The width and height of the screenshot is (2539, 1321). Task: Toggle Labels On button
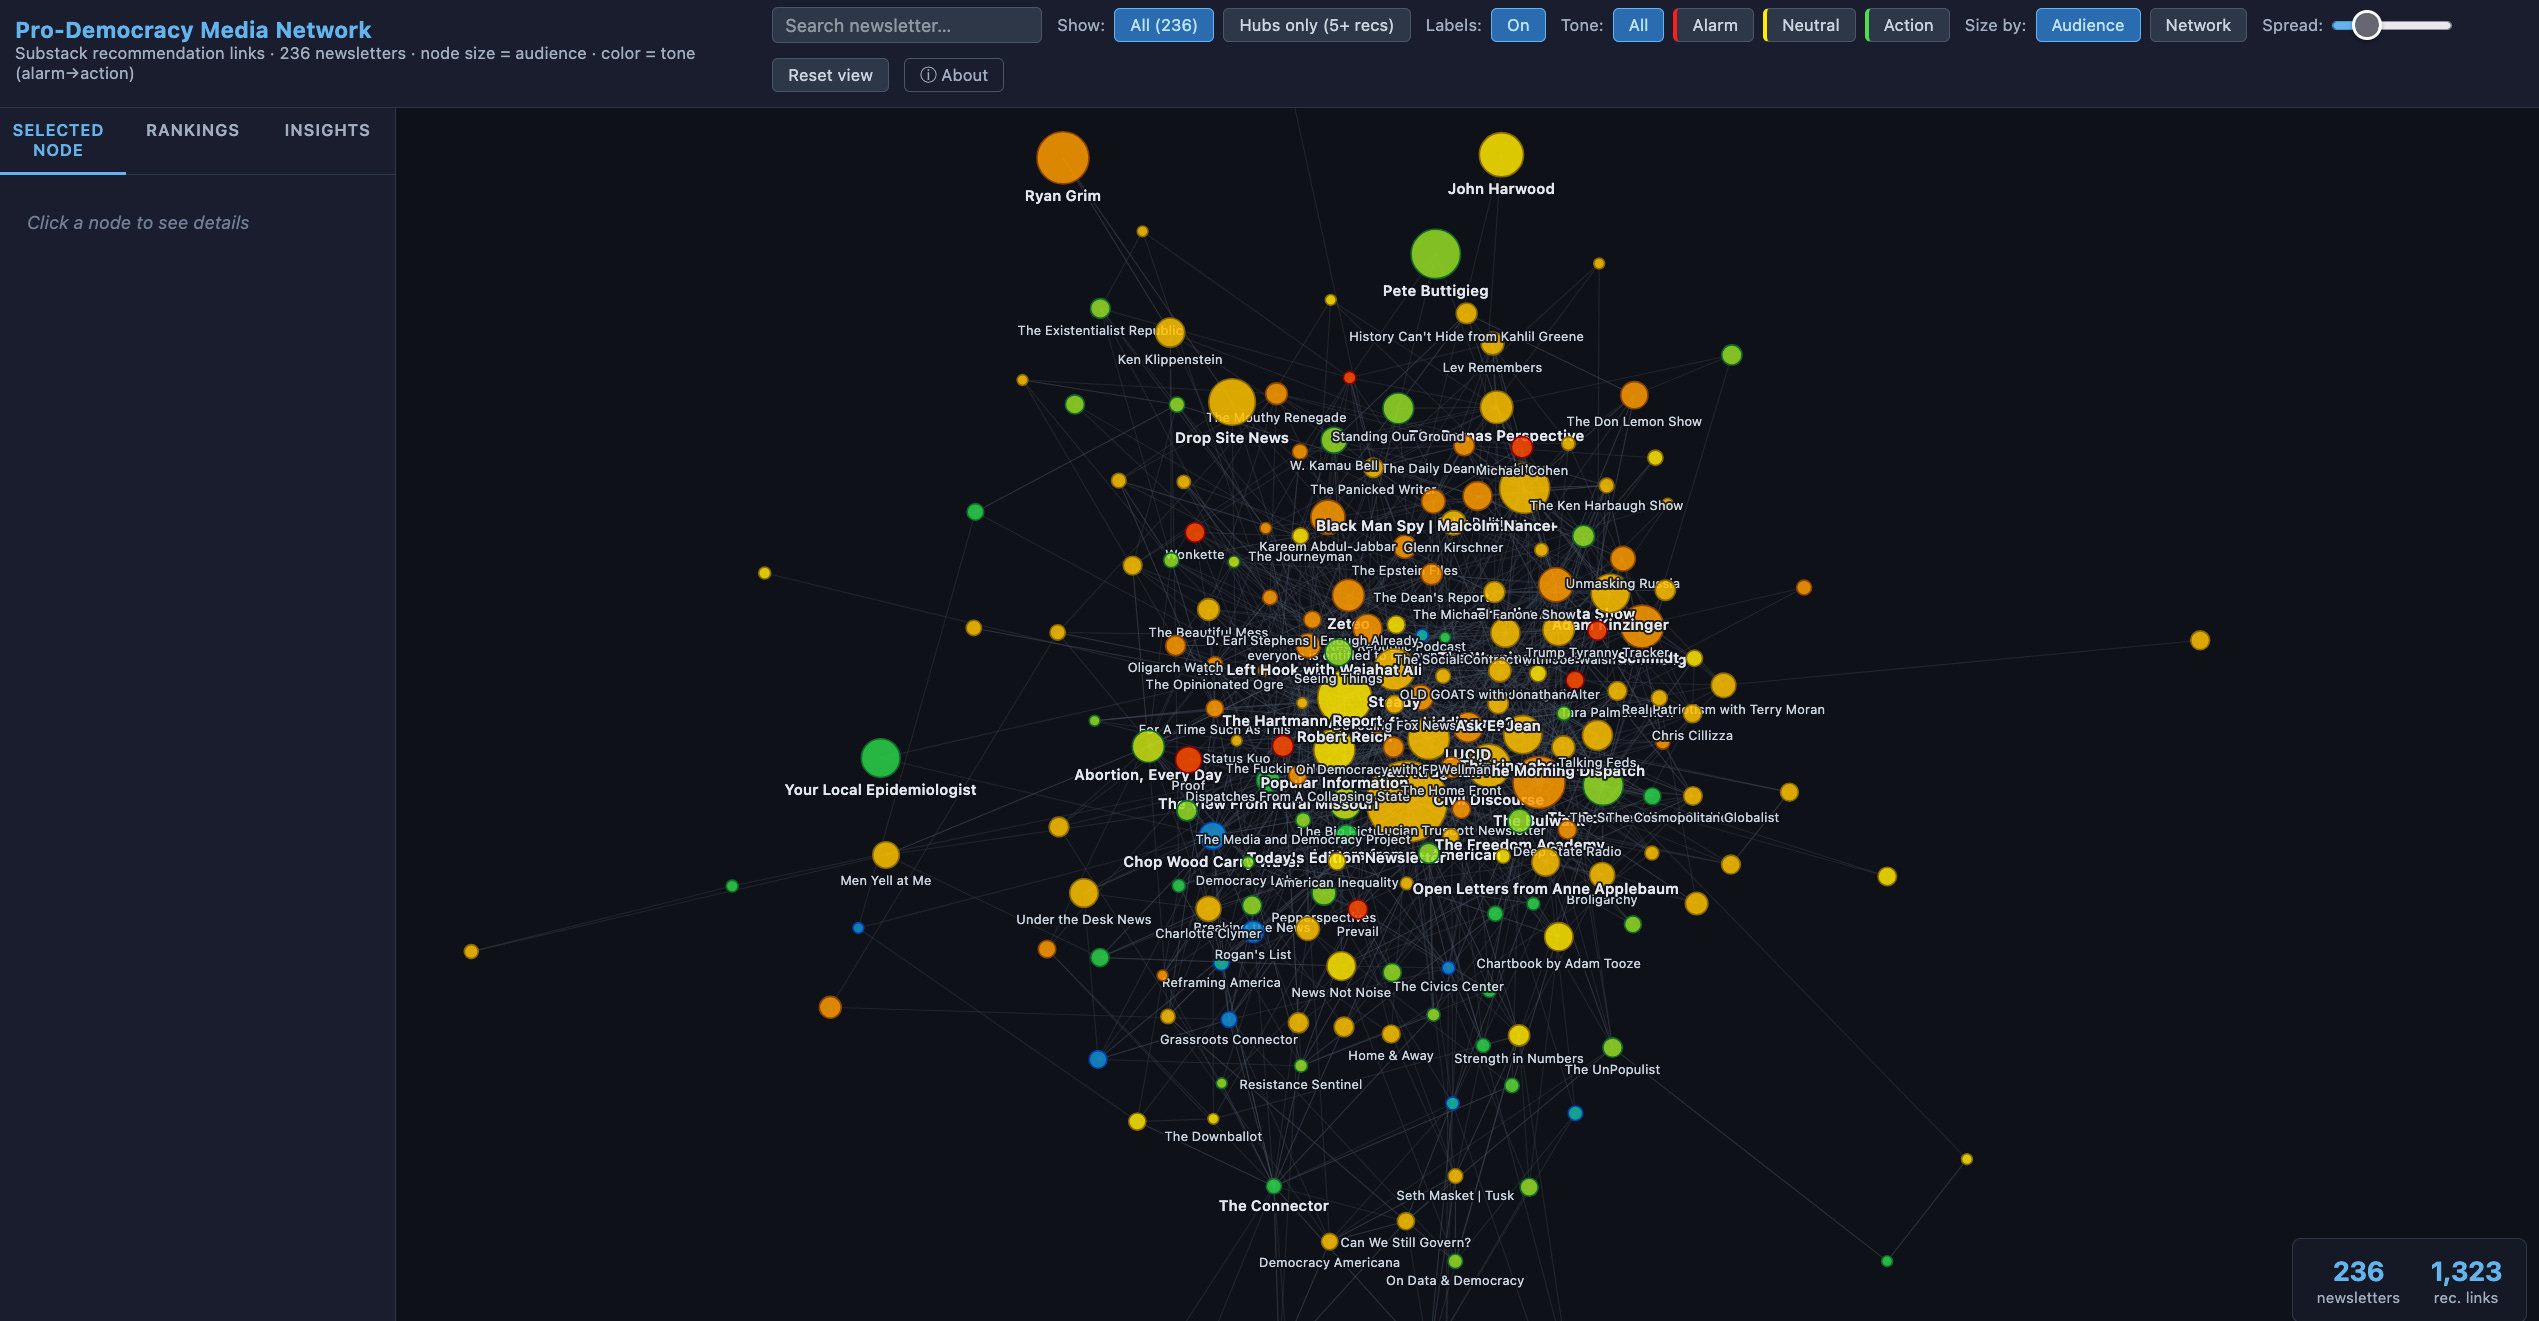(x=1517, y=25)
